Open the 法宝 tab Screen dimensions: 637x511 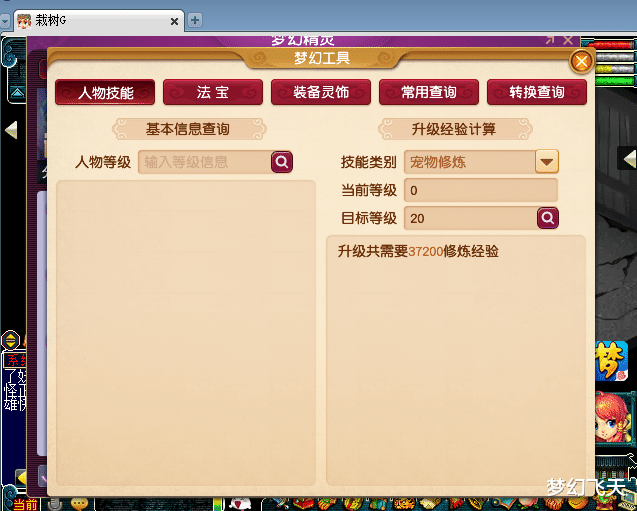(x=213, y=92)
